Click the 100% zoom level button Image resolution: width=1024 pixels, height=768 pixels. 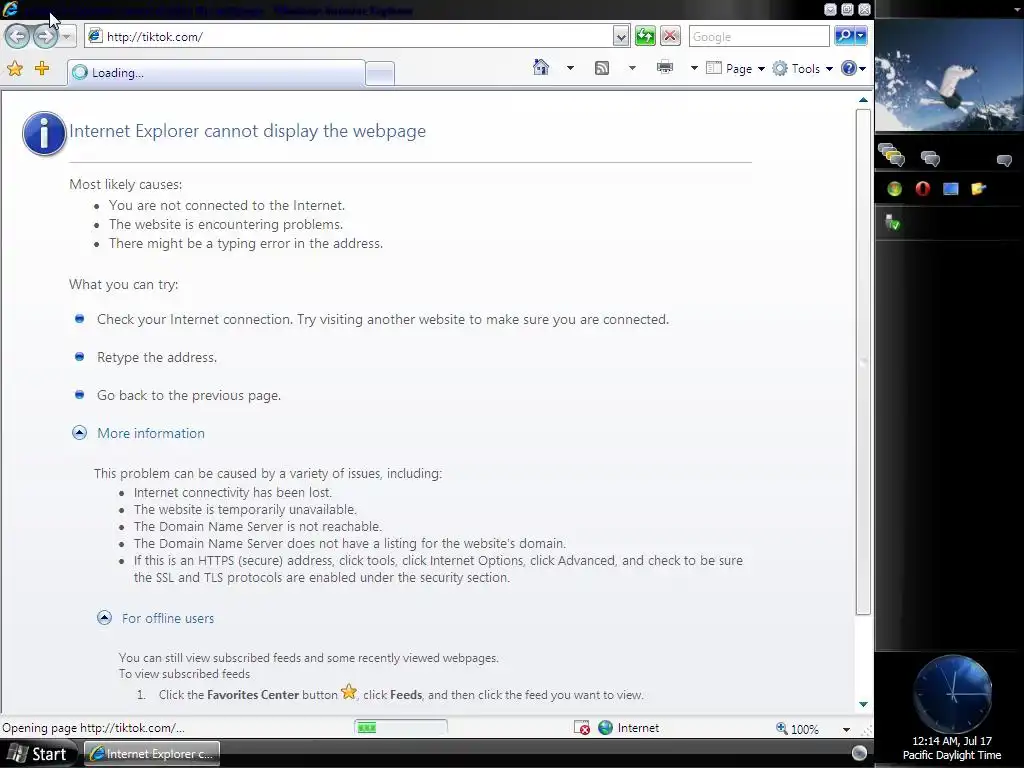(x=797, y=729)
